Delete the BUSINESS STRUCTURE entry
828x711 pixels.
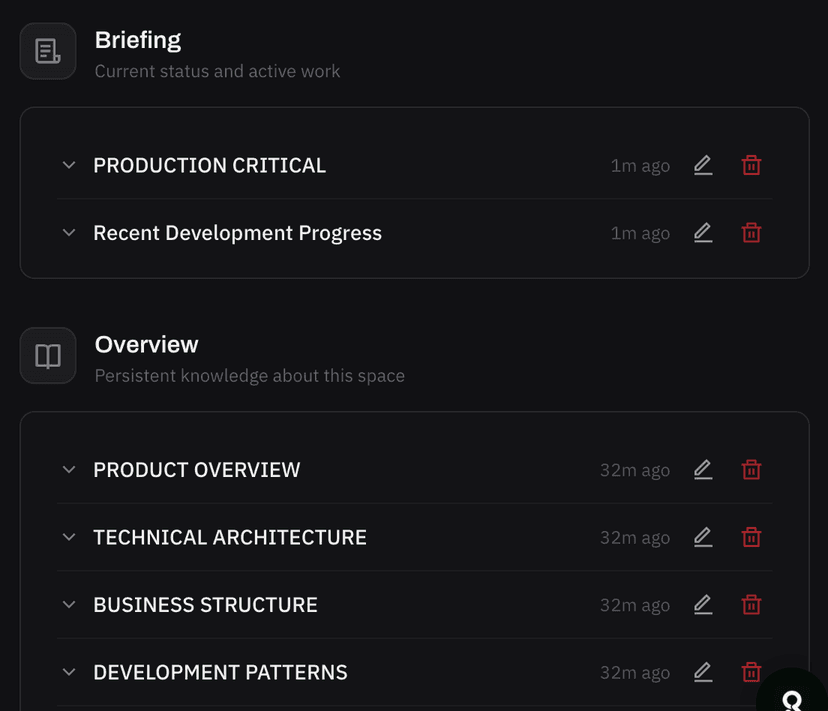(x=751, y=605)
